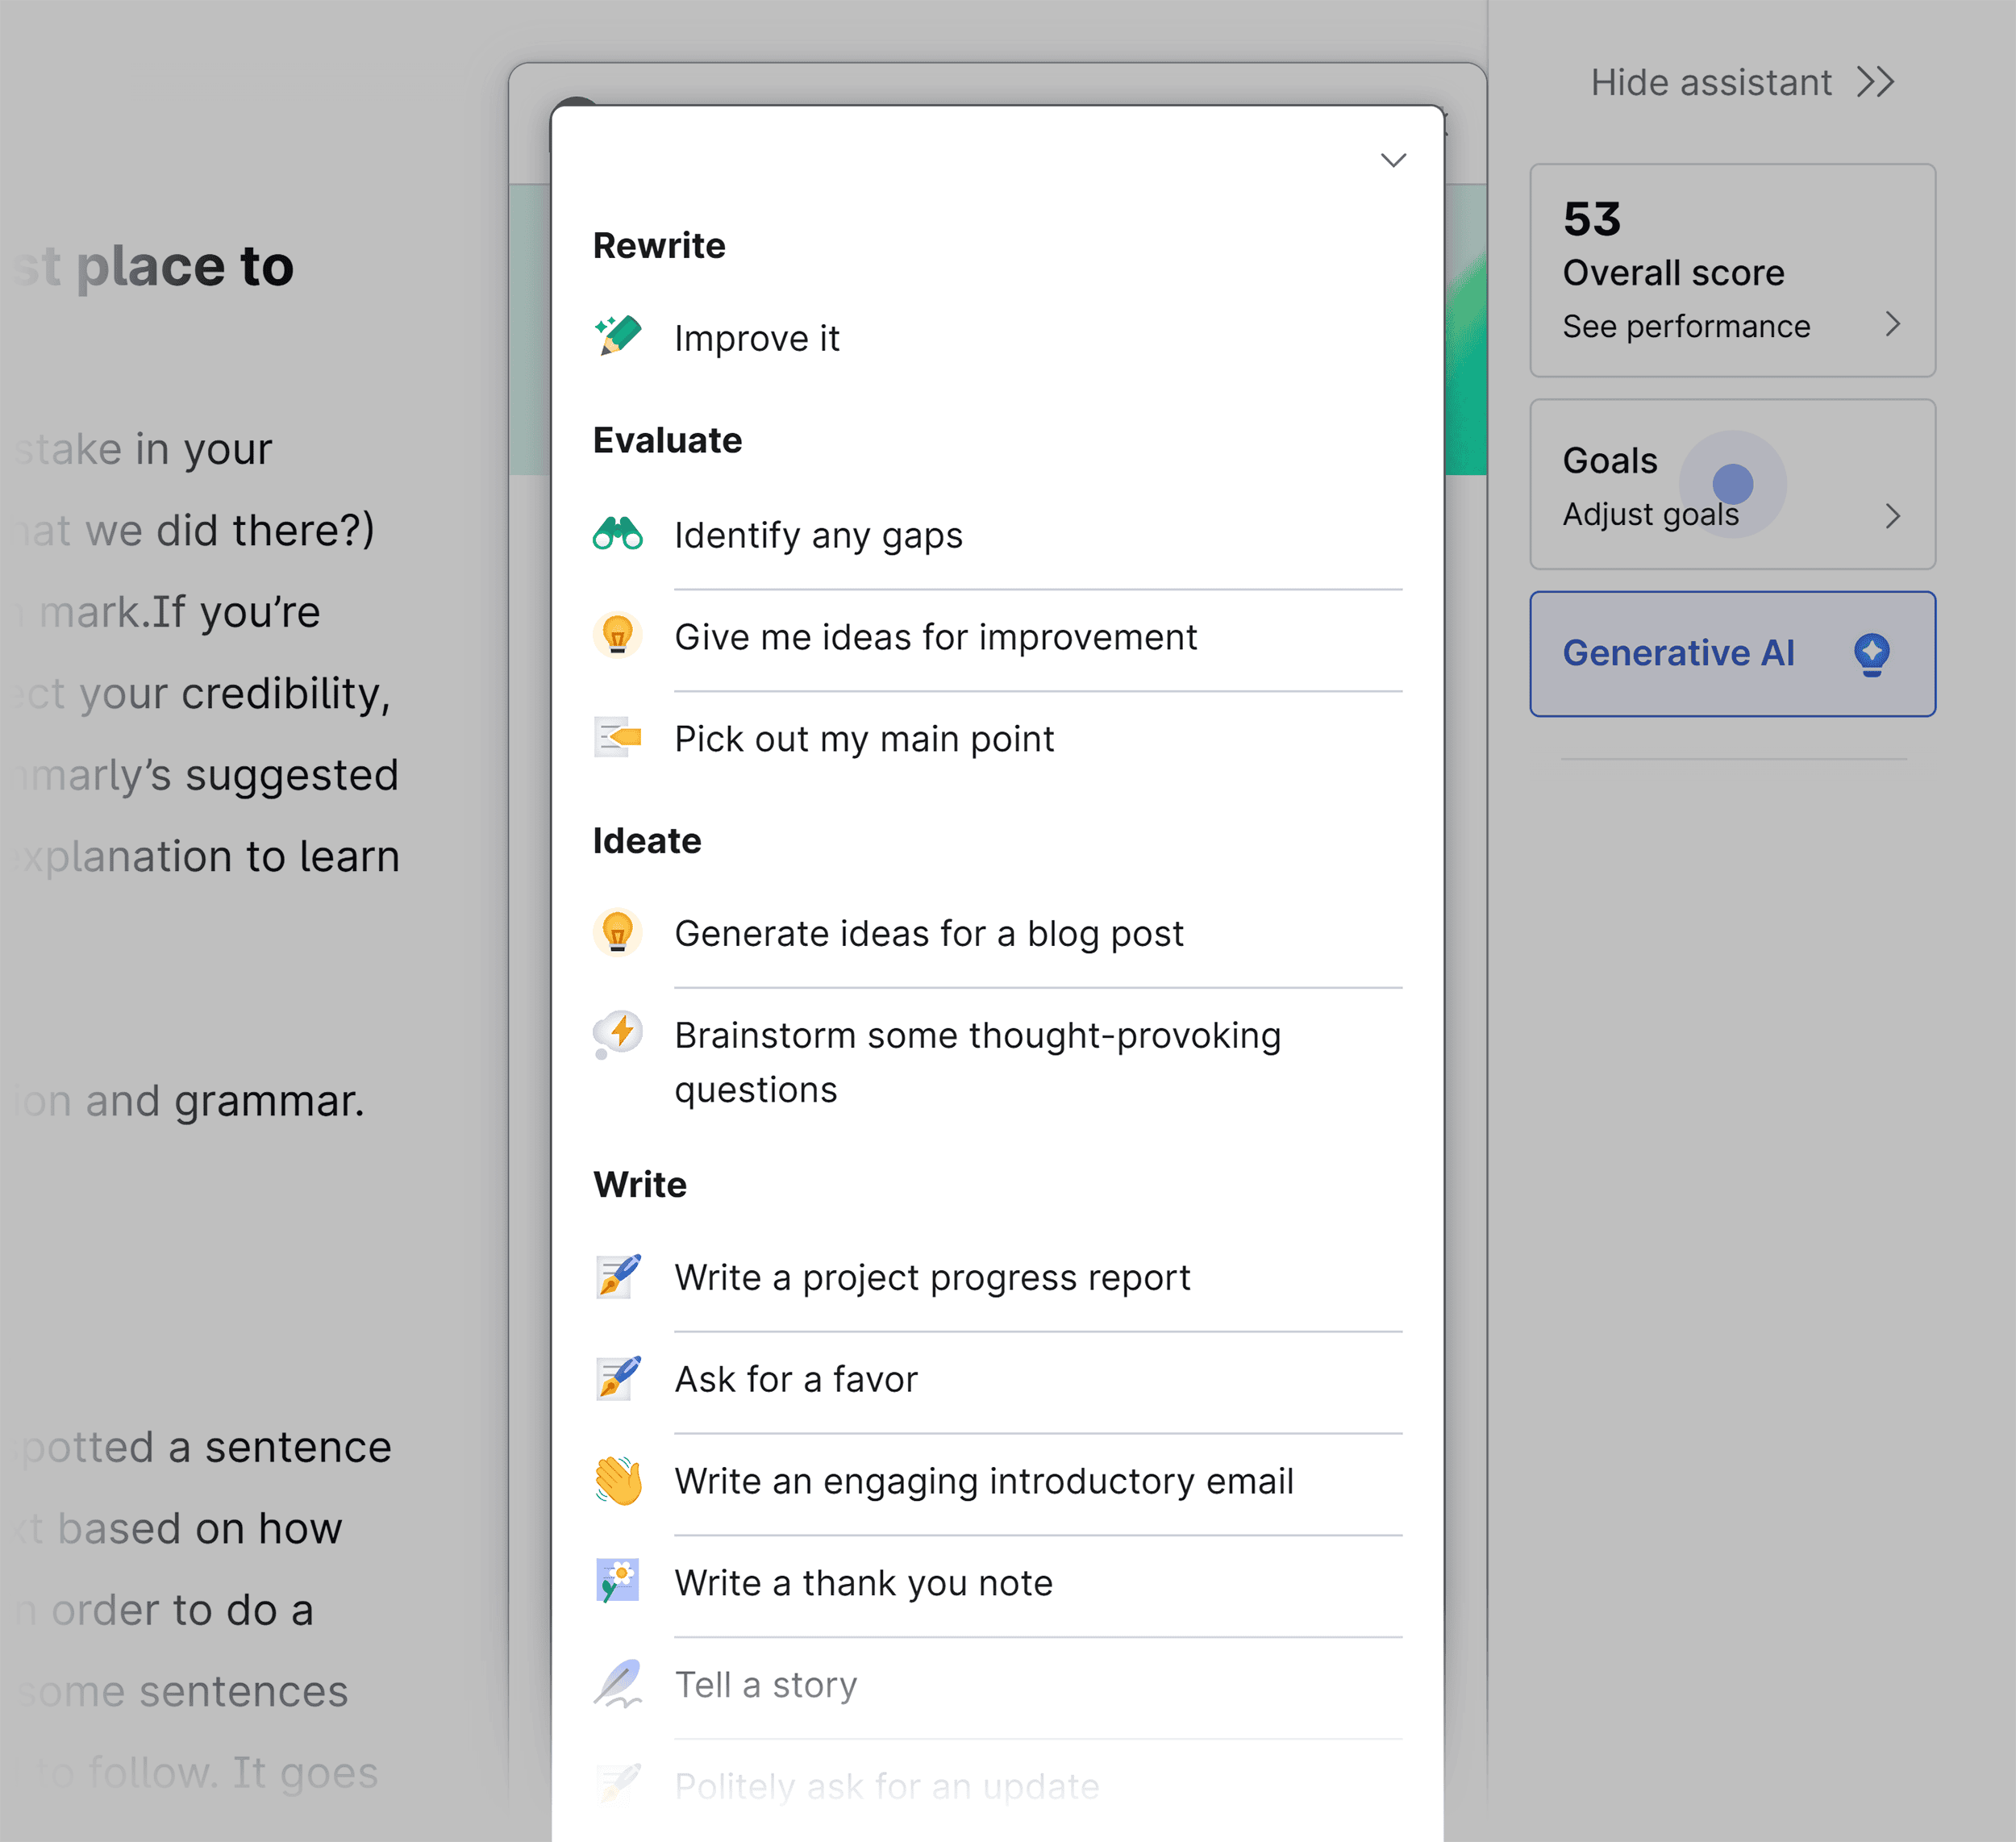Open See performance with its chevron arrow
The width and height of the screenshot is (2016, 1842).
(1892, 325)
